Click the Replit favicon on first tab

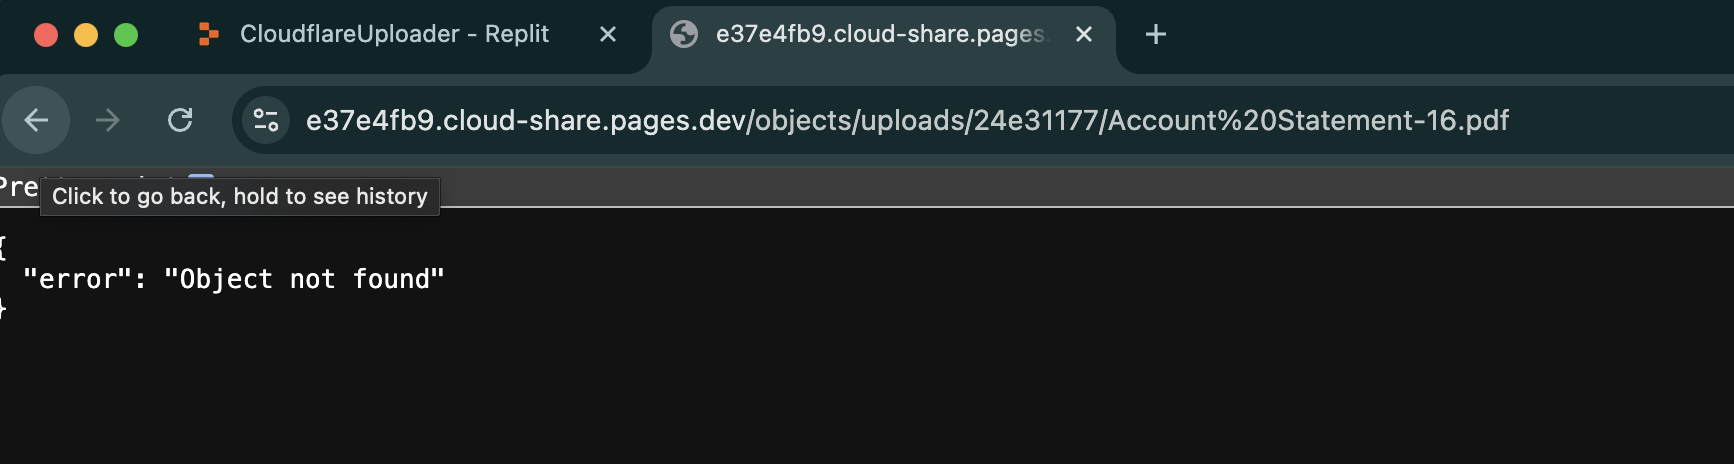208,34
